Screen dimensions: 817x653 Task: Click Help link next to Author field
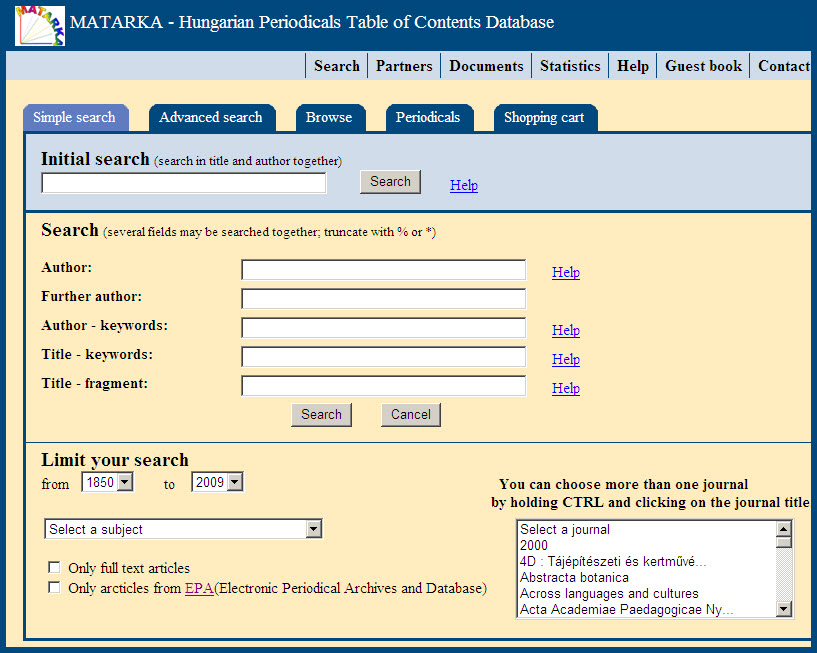point(565,272)
